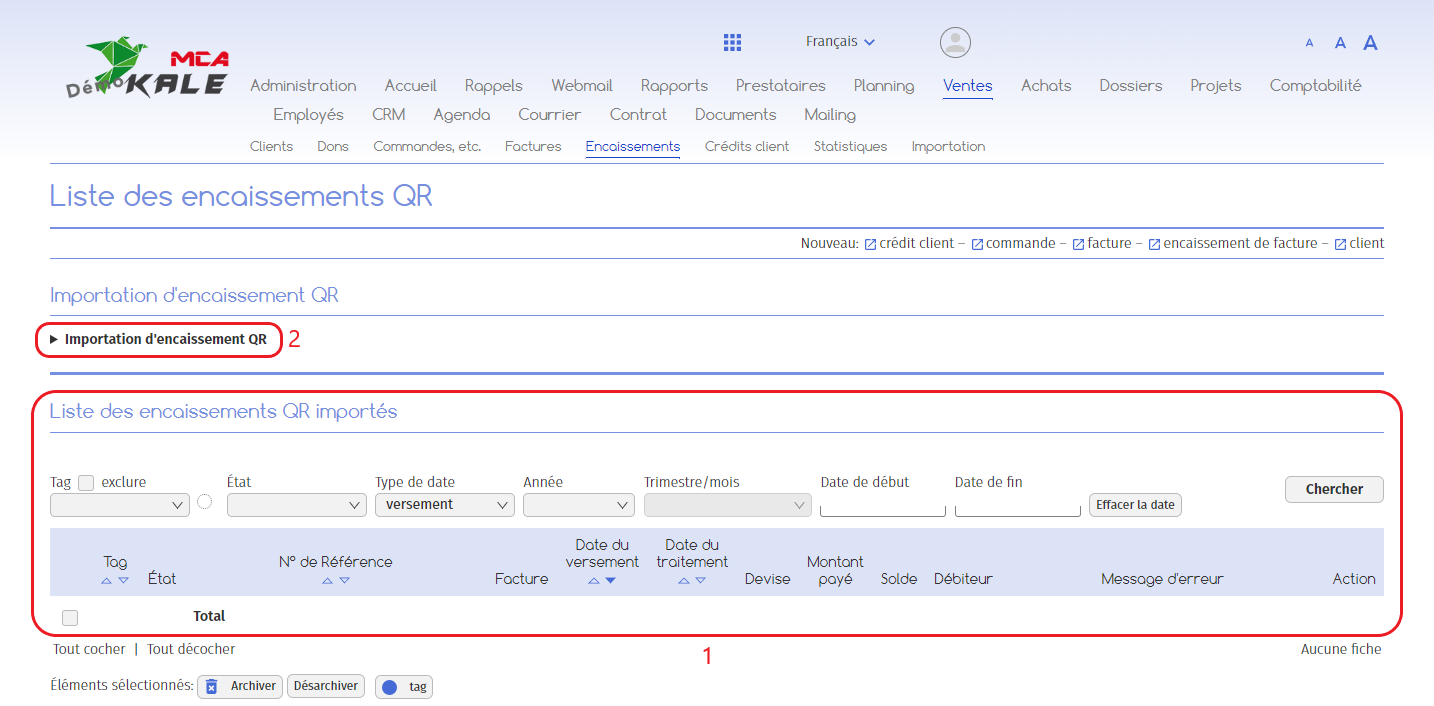
Task: Open the Prestataires menu
Action: click(x=781, y=86)
